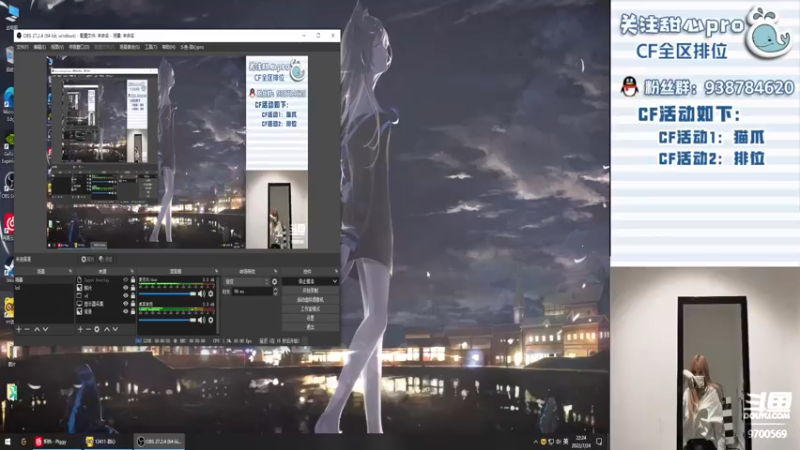The width and height of the screenshot is (800, 450).
Task: Switch to OBS taskbar button
Action: tap(159, 441)
